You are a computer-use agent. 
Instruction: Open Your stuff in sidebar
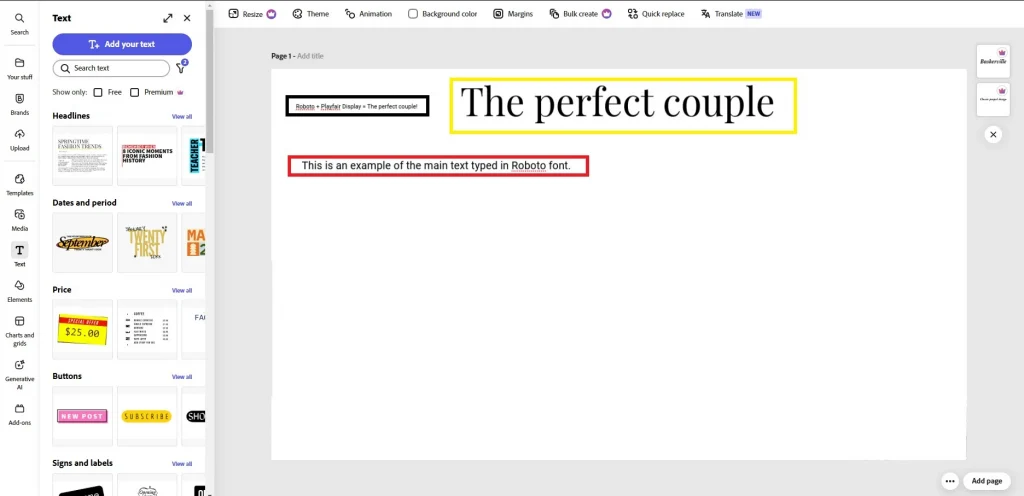coord(20,69)
